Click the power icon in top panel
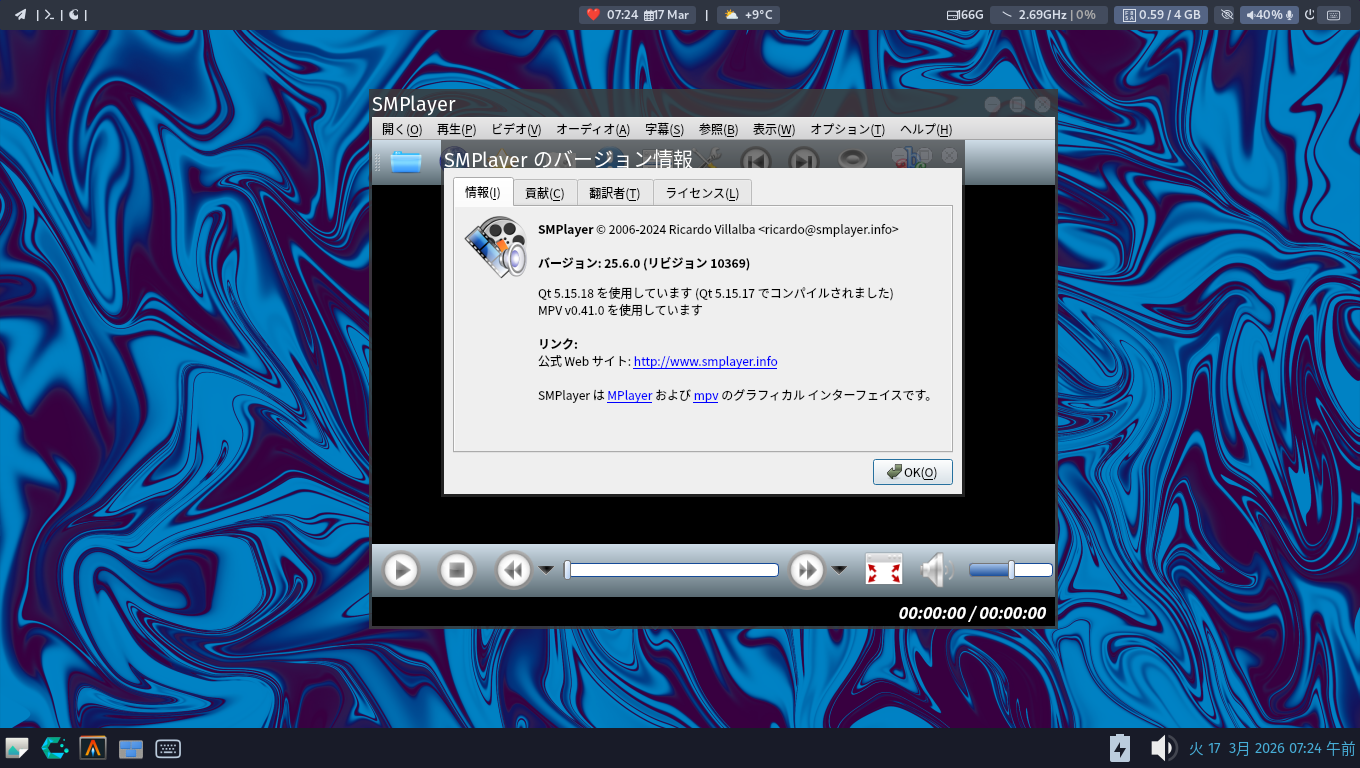Image resolution: width=1360 pixels, height=768 pixels. click(x=1309, y=15)
